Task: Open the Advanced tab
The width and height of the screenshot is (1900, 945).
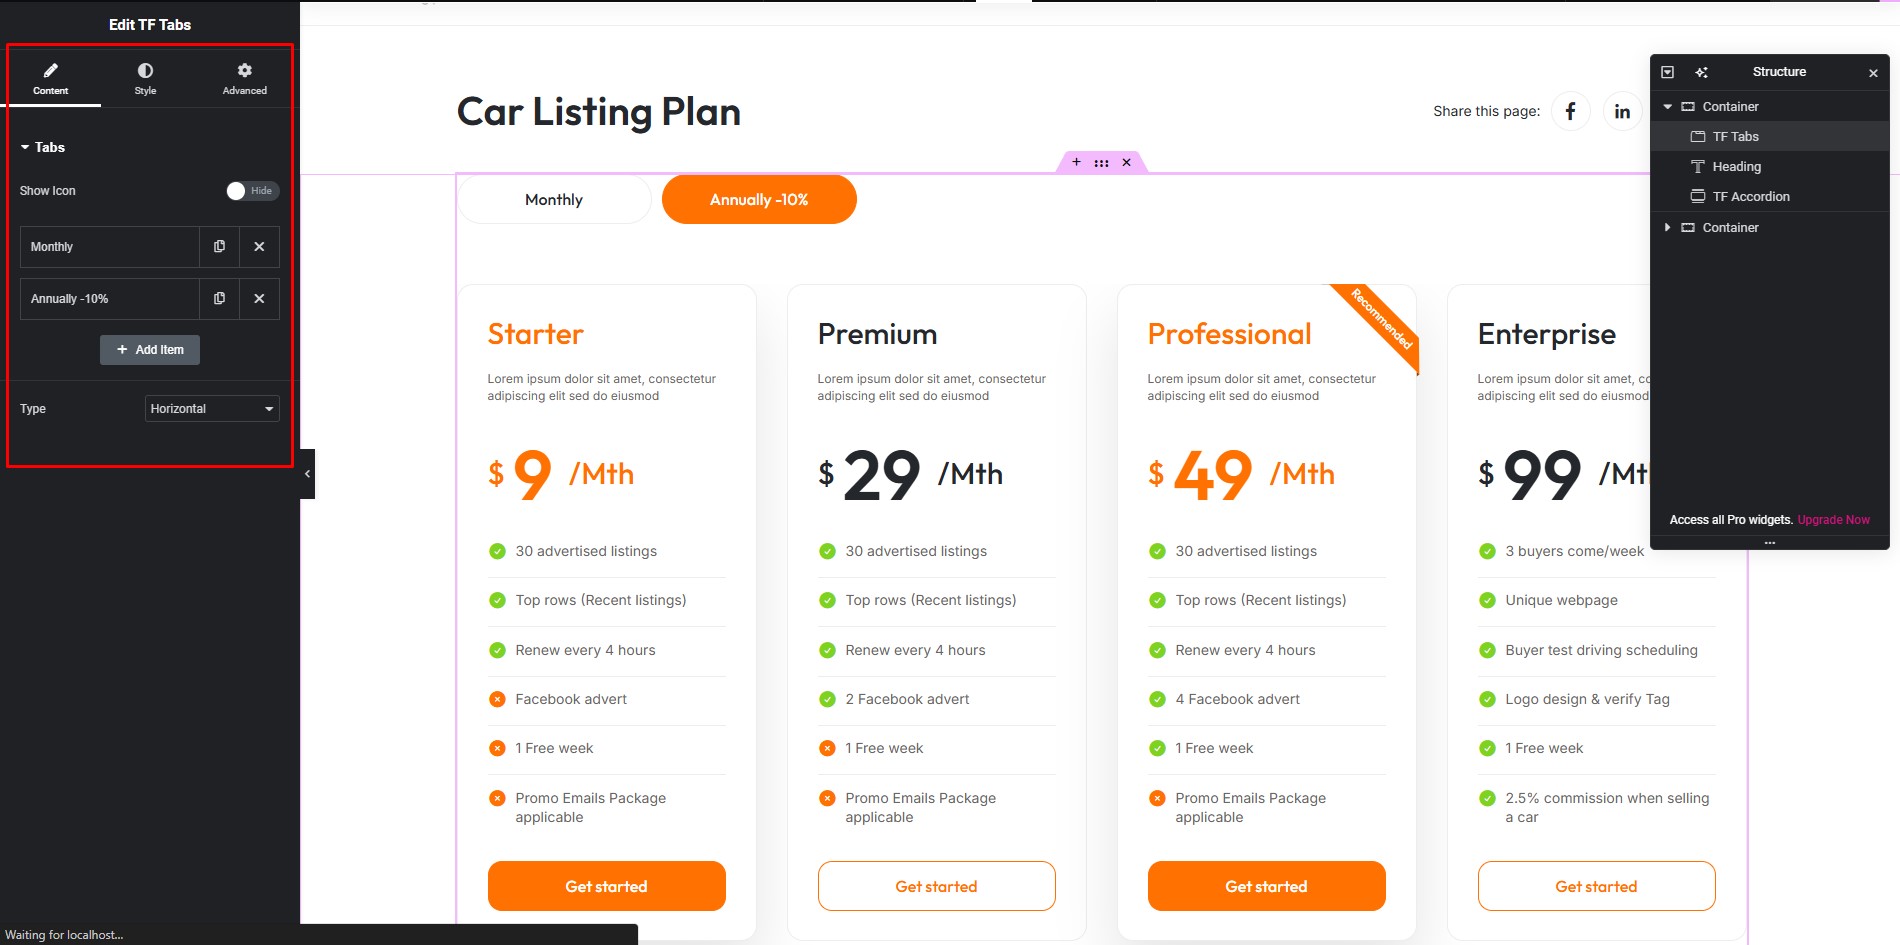Action: tap(244, 79)
